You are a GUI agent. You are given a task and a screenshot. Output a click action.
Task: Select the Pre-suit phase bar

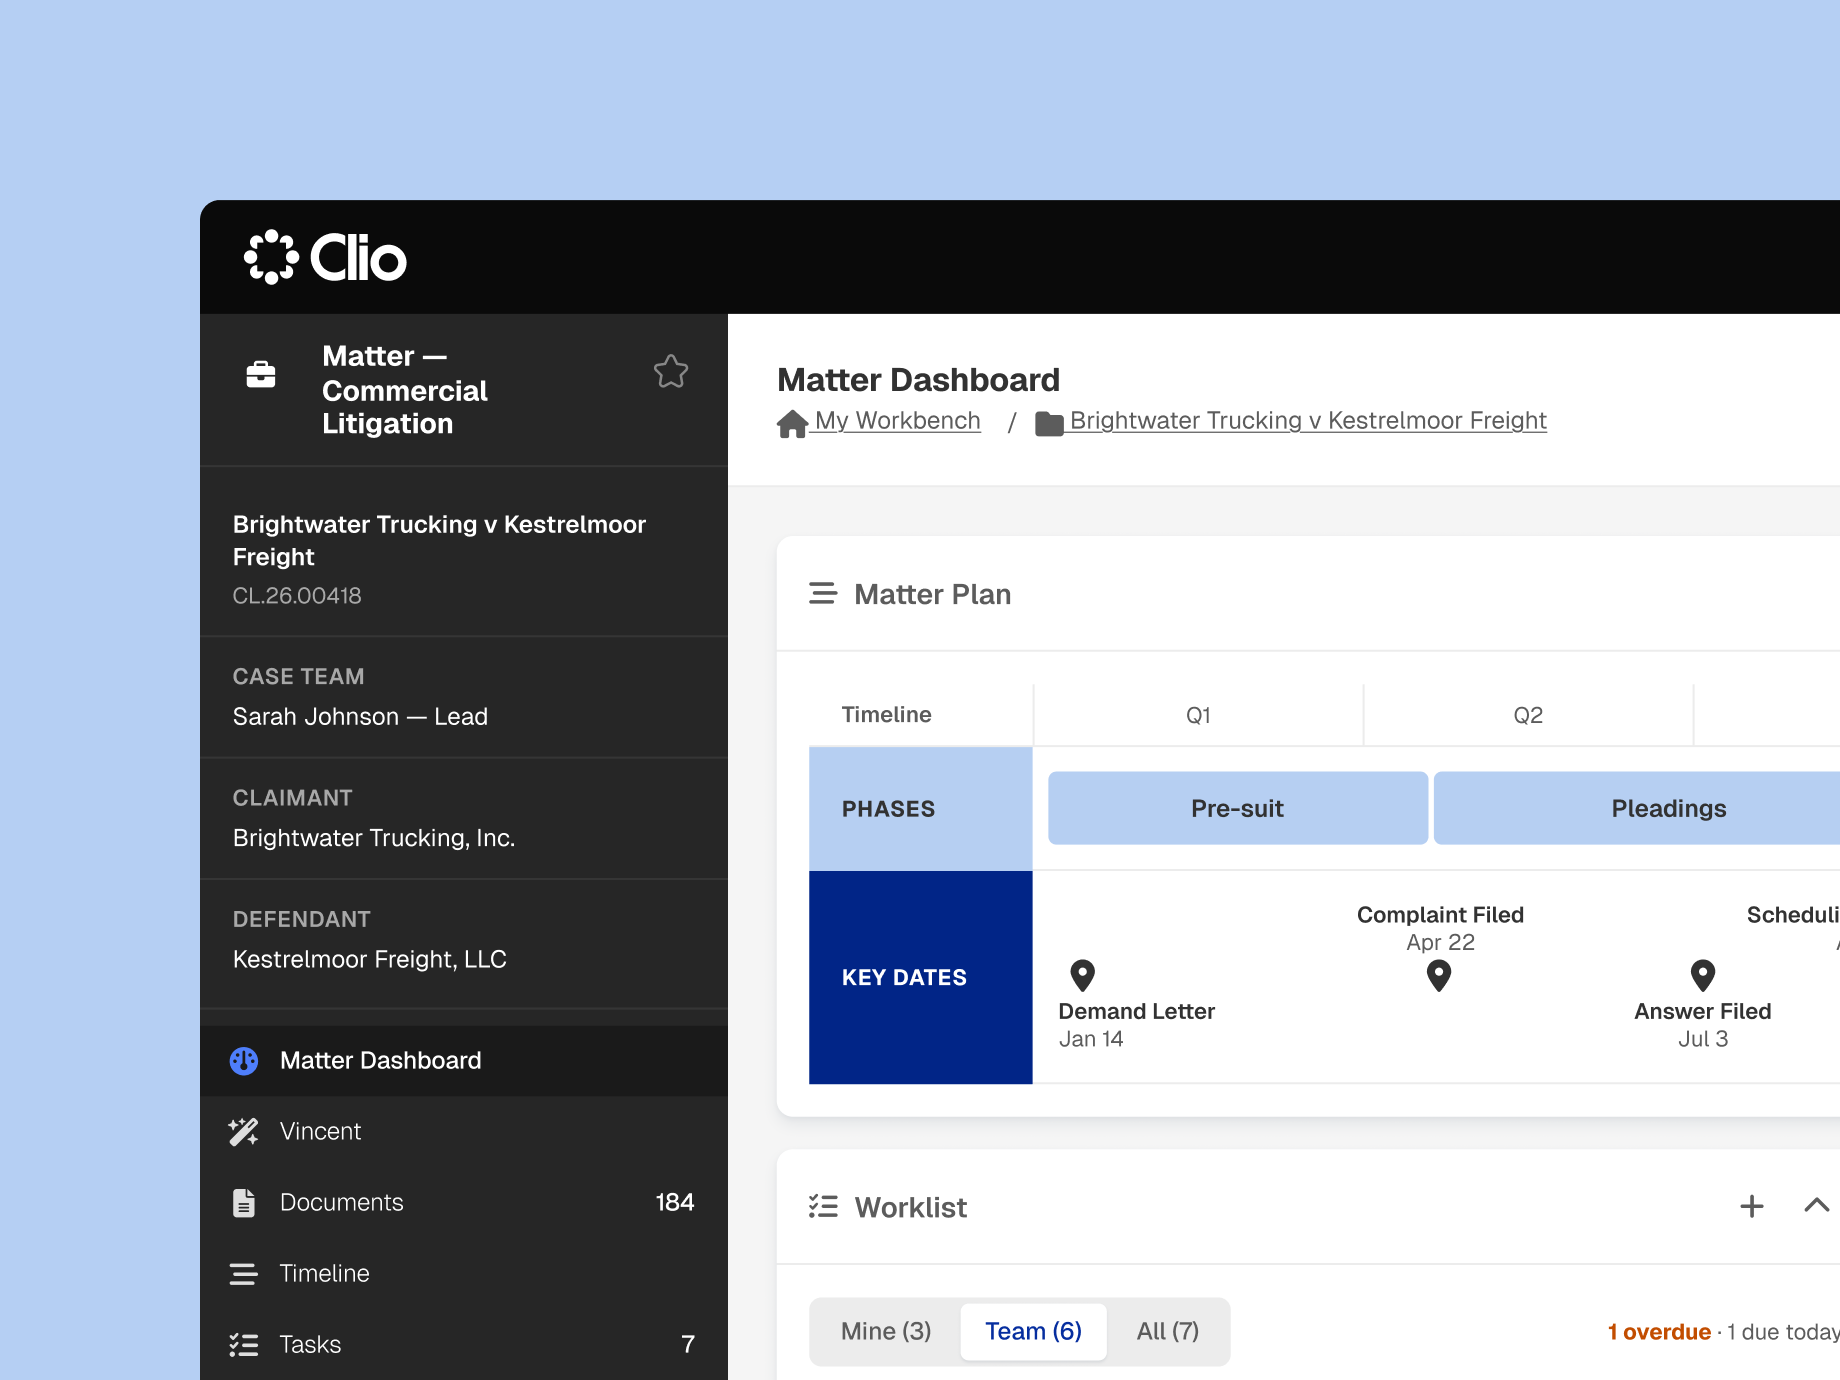point(1238,808)
